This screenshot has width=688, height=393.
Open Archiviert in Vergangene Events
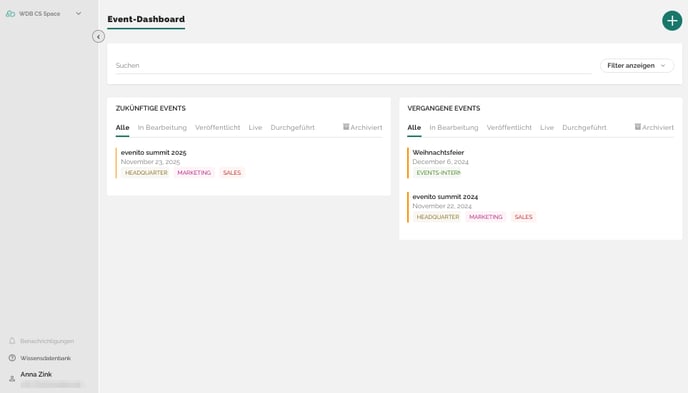point(654,127)
